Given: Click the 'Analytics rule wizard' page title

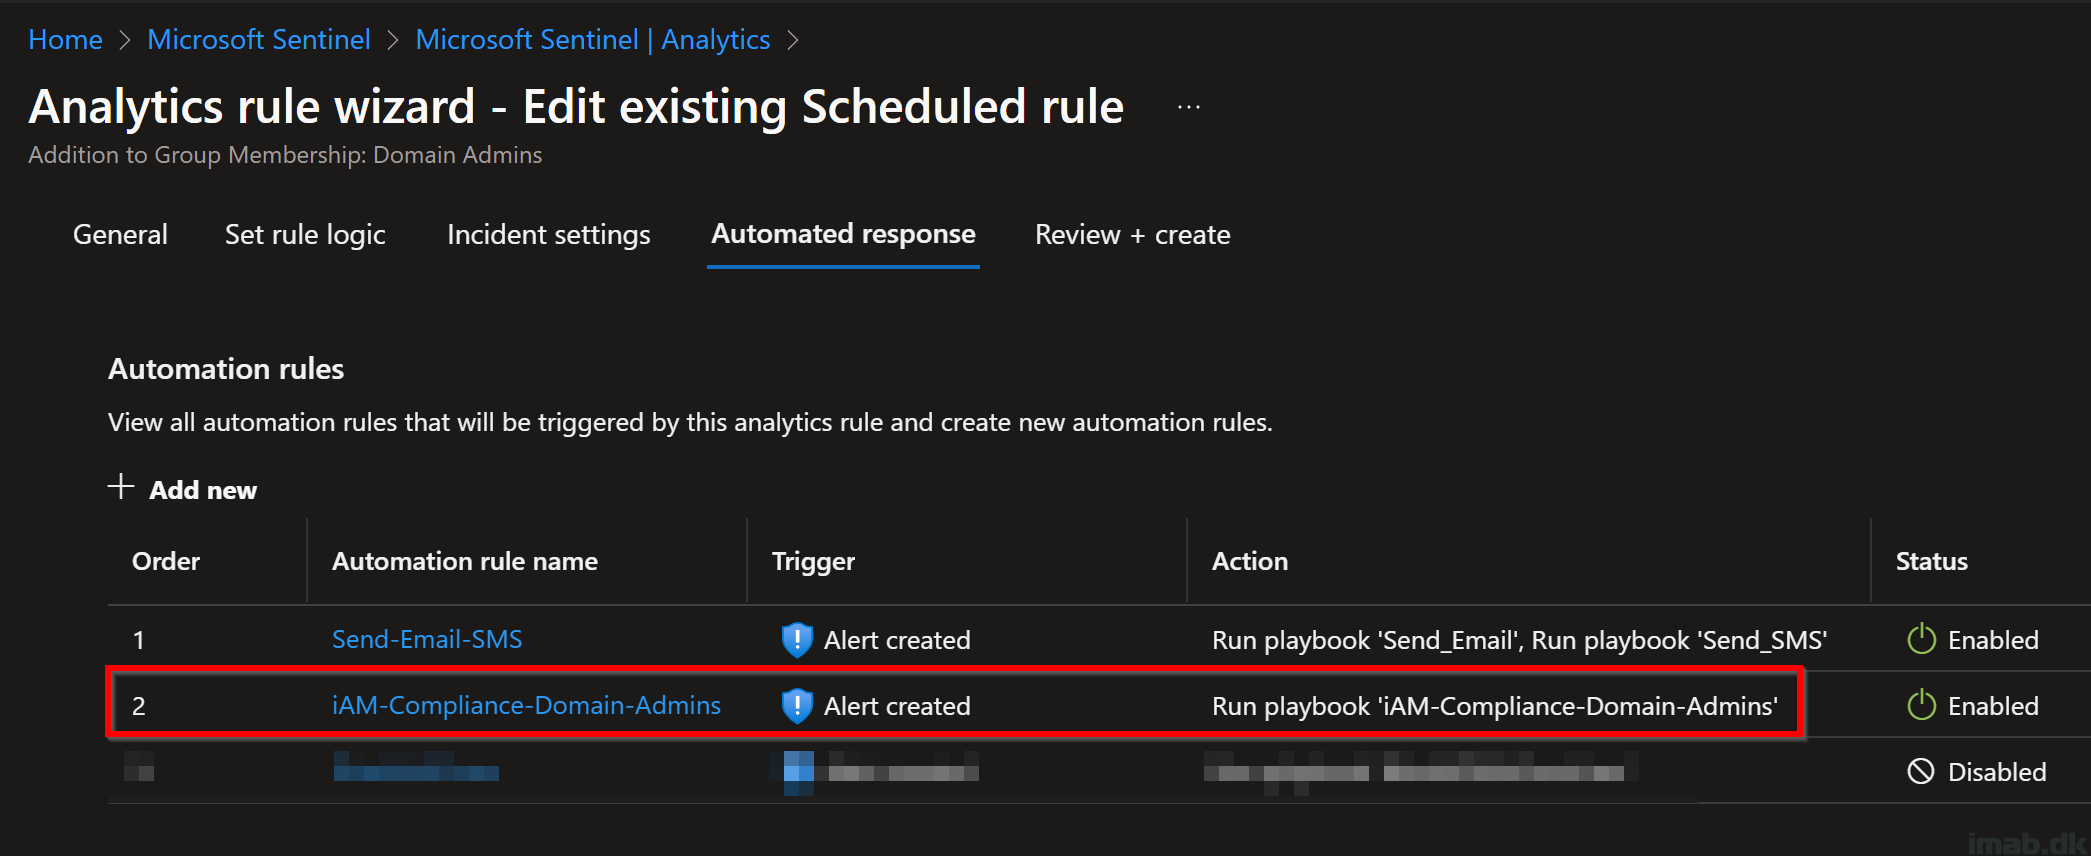Looking at the screenshot, I should pos(576,107).
